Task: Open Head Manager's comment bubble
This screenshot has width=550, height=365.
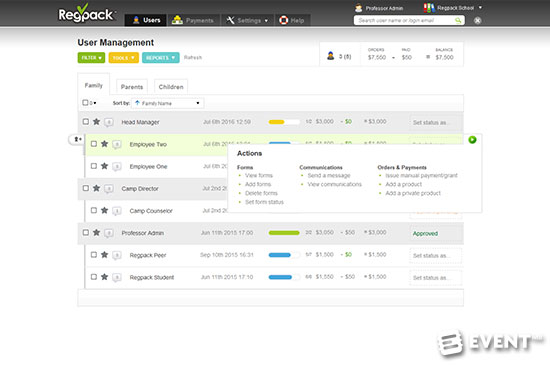Action: coord(109,122)
